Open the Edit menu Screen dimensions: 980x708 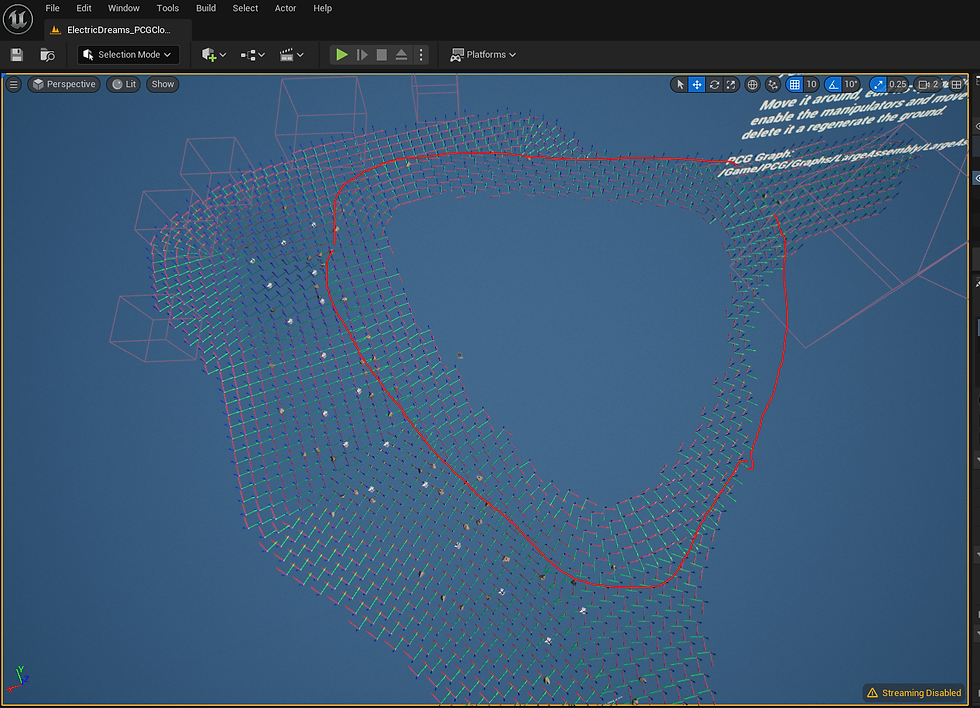coord(84,8)
